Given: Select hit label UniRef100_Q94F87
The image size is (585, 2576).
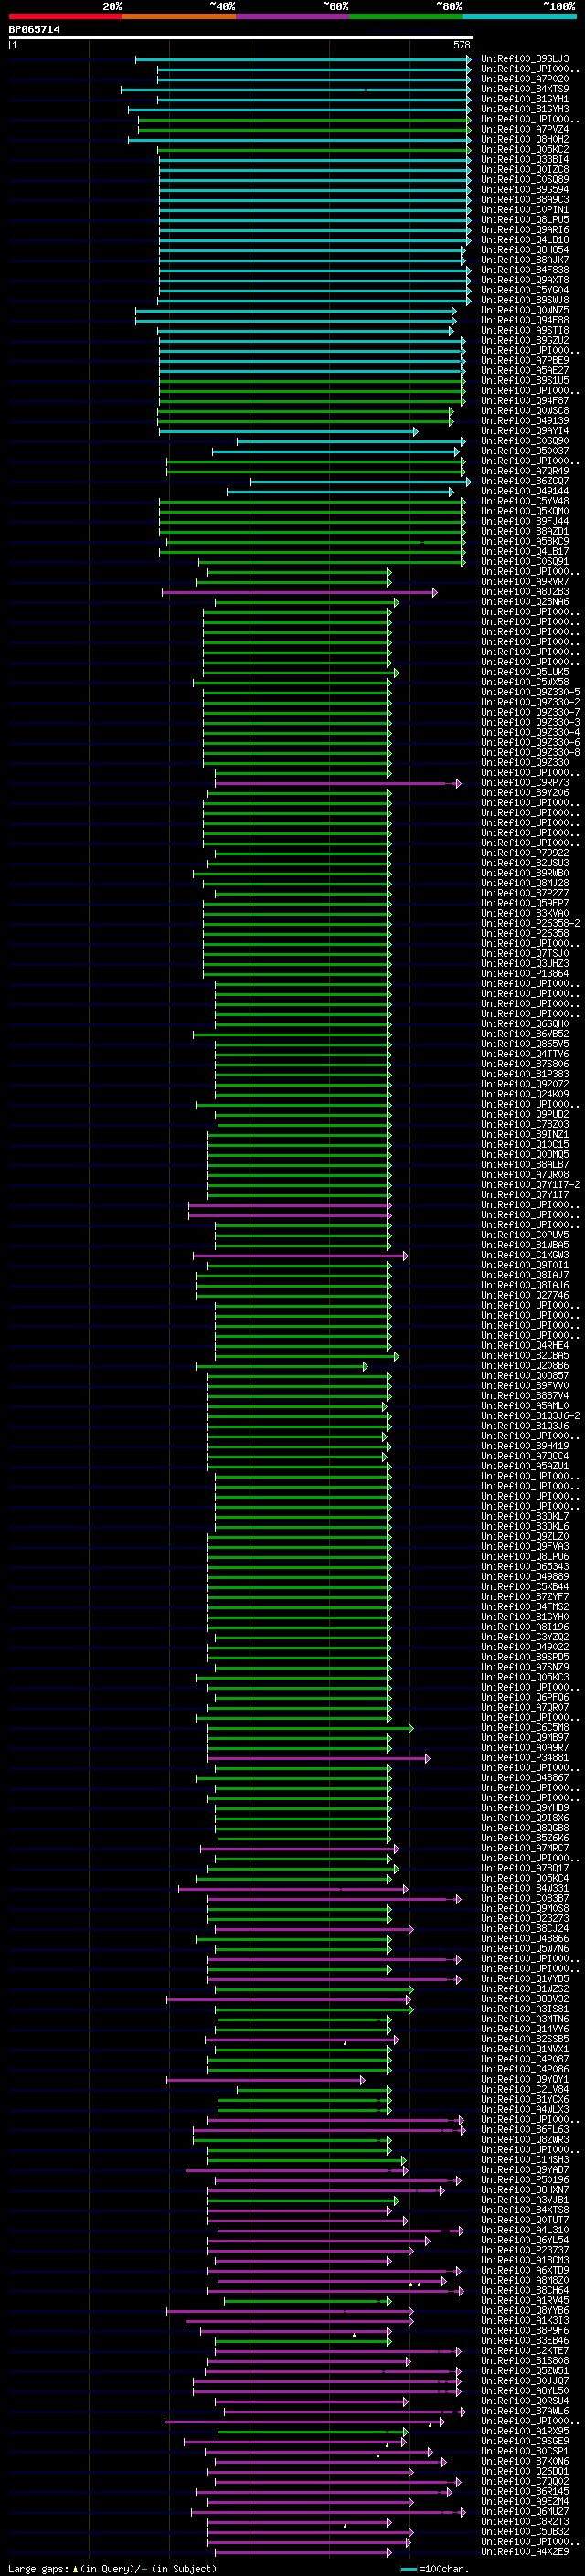Looking at the screenshot, I should pyautogui.click(x=525, y=400).
